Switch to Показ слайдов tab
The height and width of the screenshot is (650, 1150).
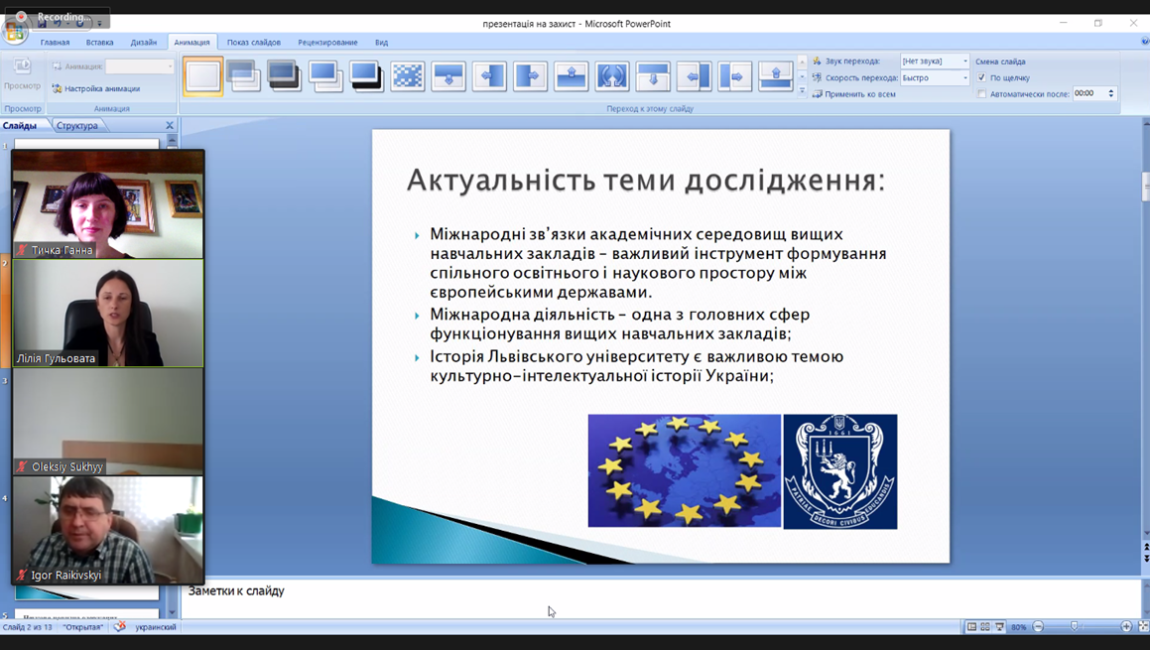[x=253, y=43]
